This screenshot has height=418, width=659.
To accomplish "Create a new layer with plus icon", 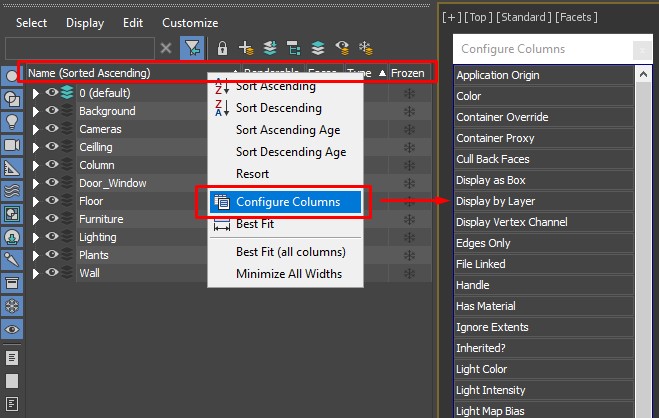I will 246,48.
